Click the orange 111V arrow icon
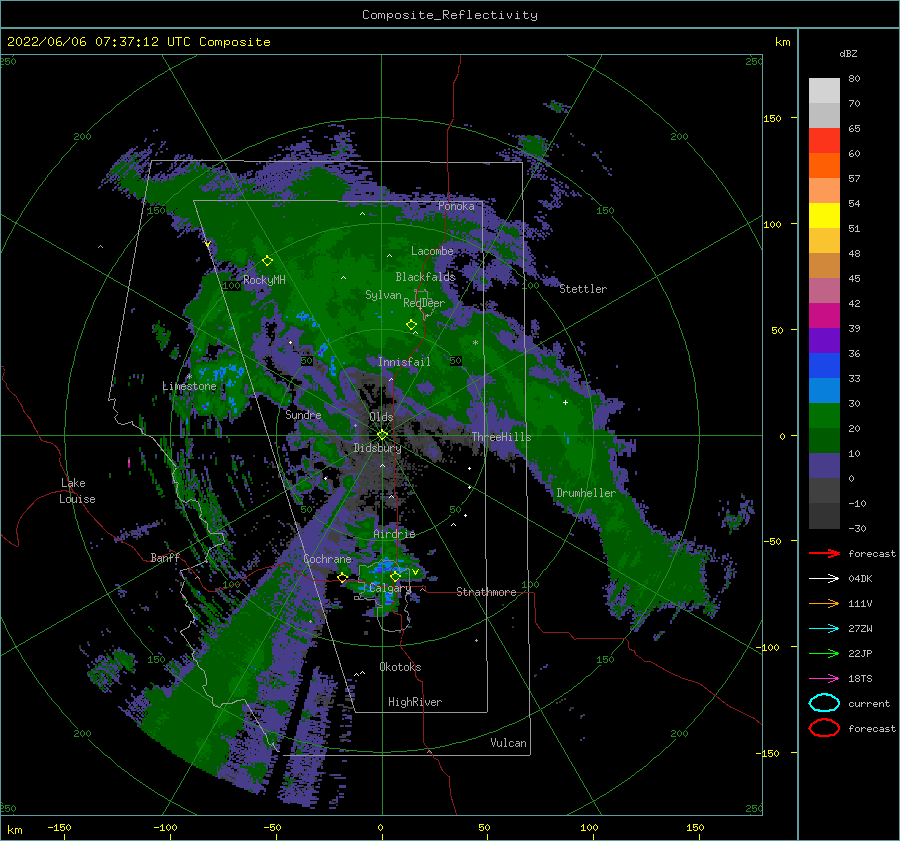Screen dimensions: 900x841 click(x=824, y=603)
